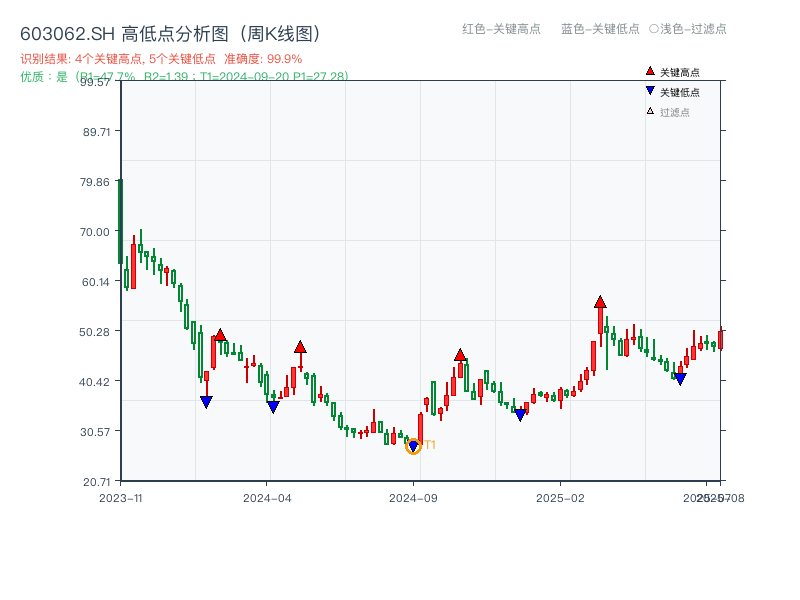
Task: Click the blue low marker below April 2024 candles
Action: (x=273, y=407)
